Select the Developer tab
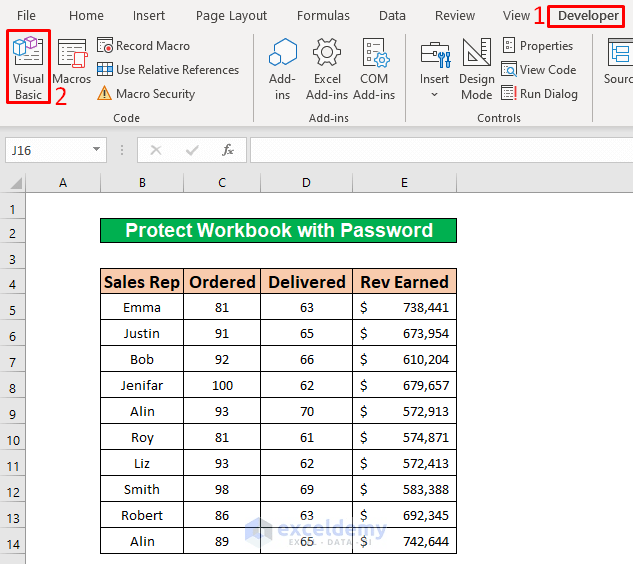Viewport: 633px width, 564px height. pos(588,16)
